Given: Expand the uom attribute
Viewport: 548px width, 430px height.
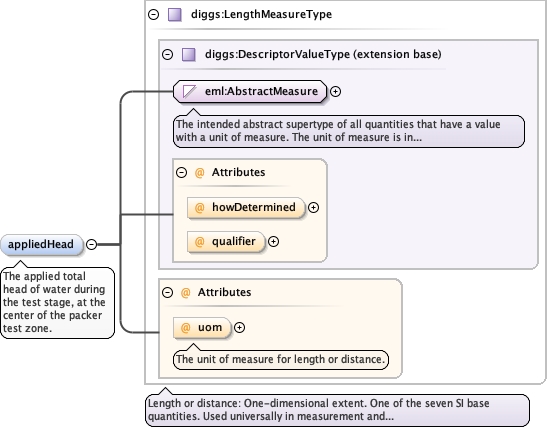Looking at the screenshot, I should [x=239, y=328].
